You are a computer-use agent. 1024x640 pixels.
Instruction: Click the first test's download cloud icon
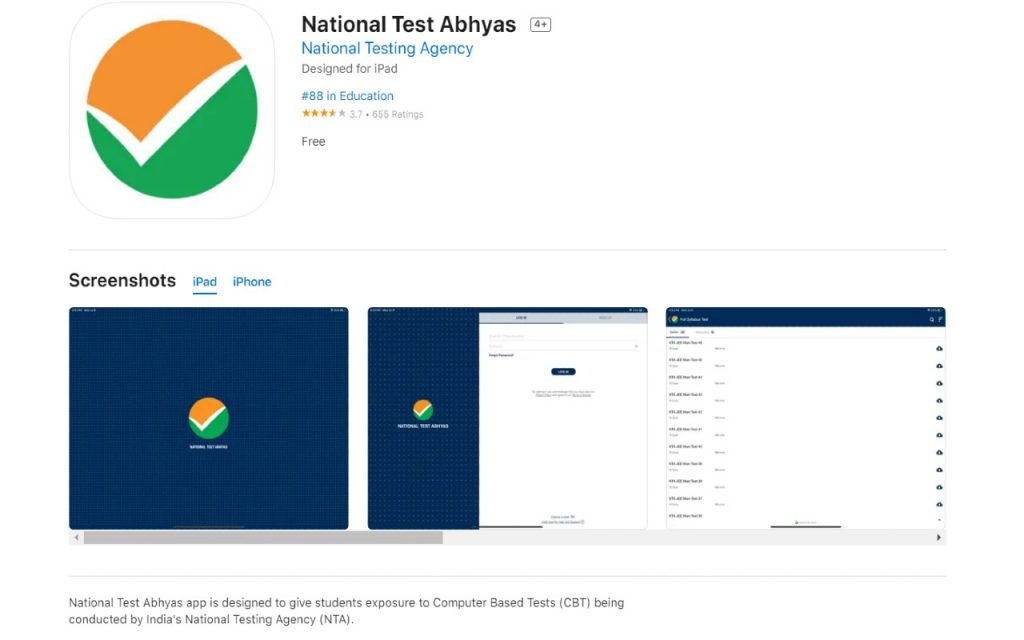tap(940, 348)
